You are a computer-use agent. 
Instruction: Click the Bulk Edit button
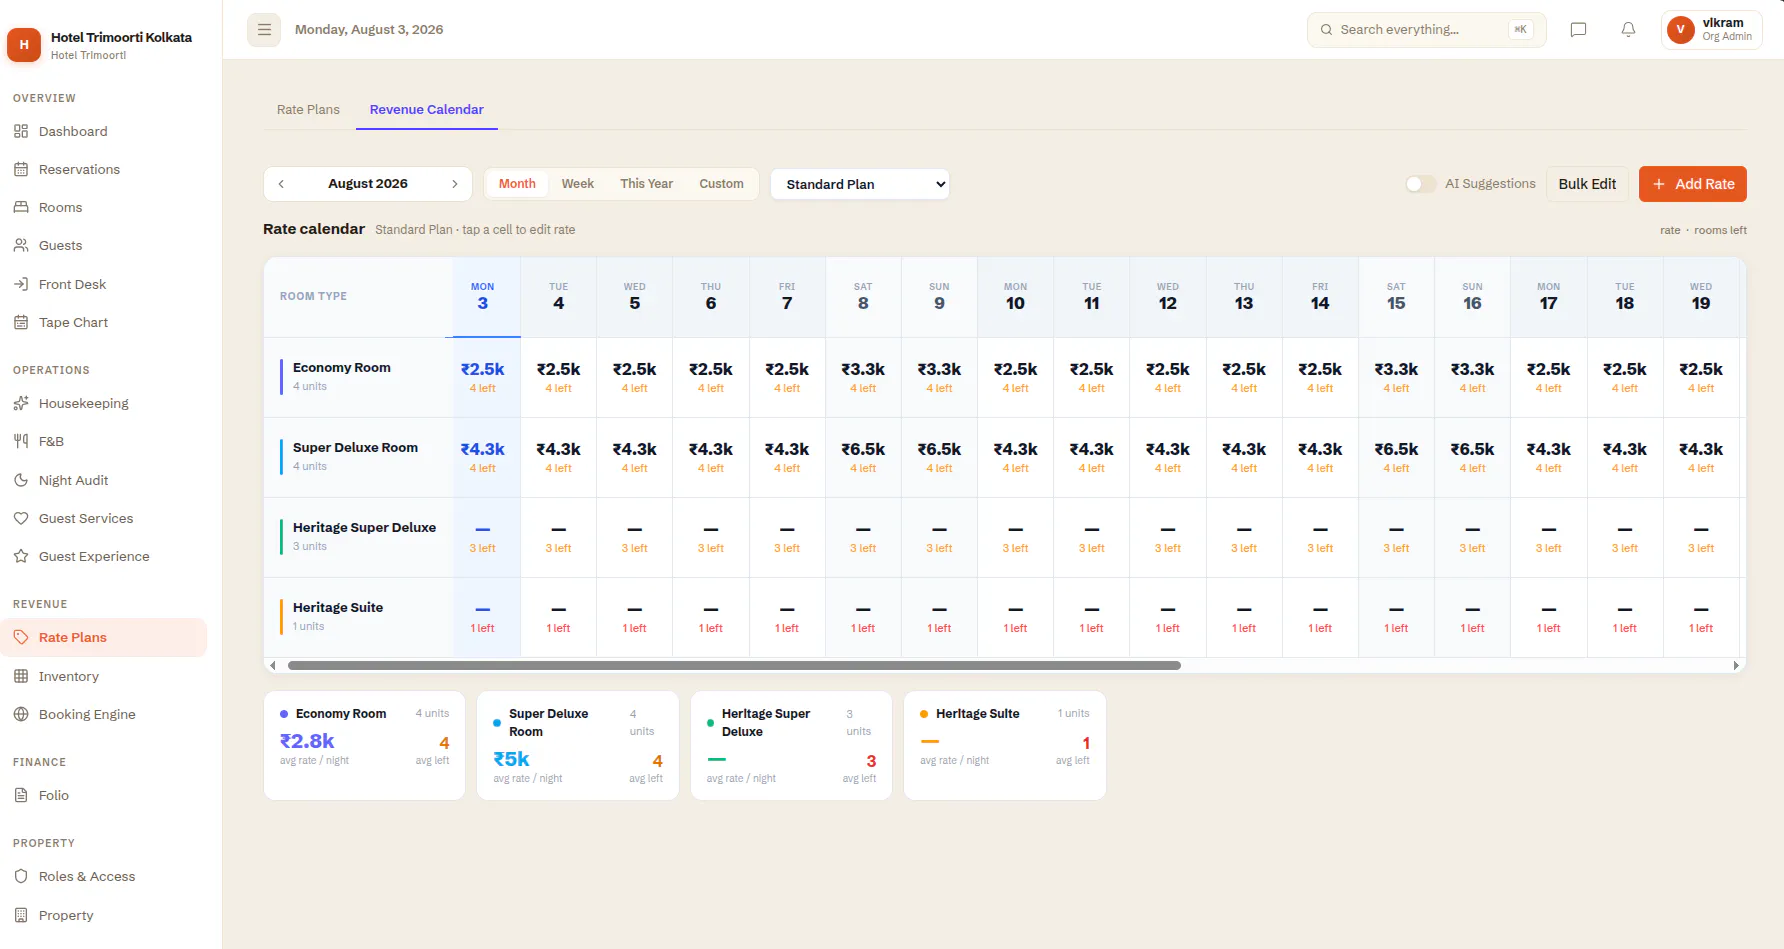1587,184
